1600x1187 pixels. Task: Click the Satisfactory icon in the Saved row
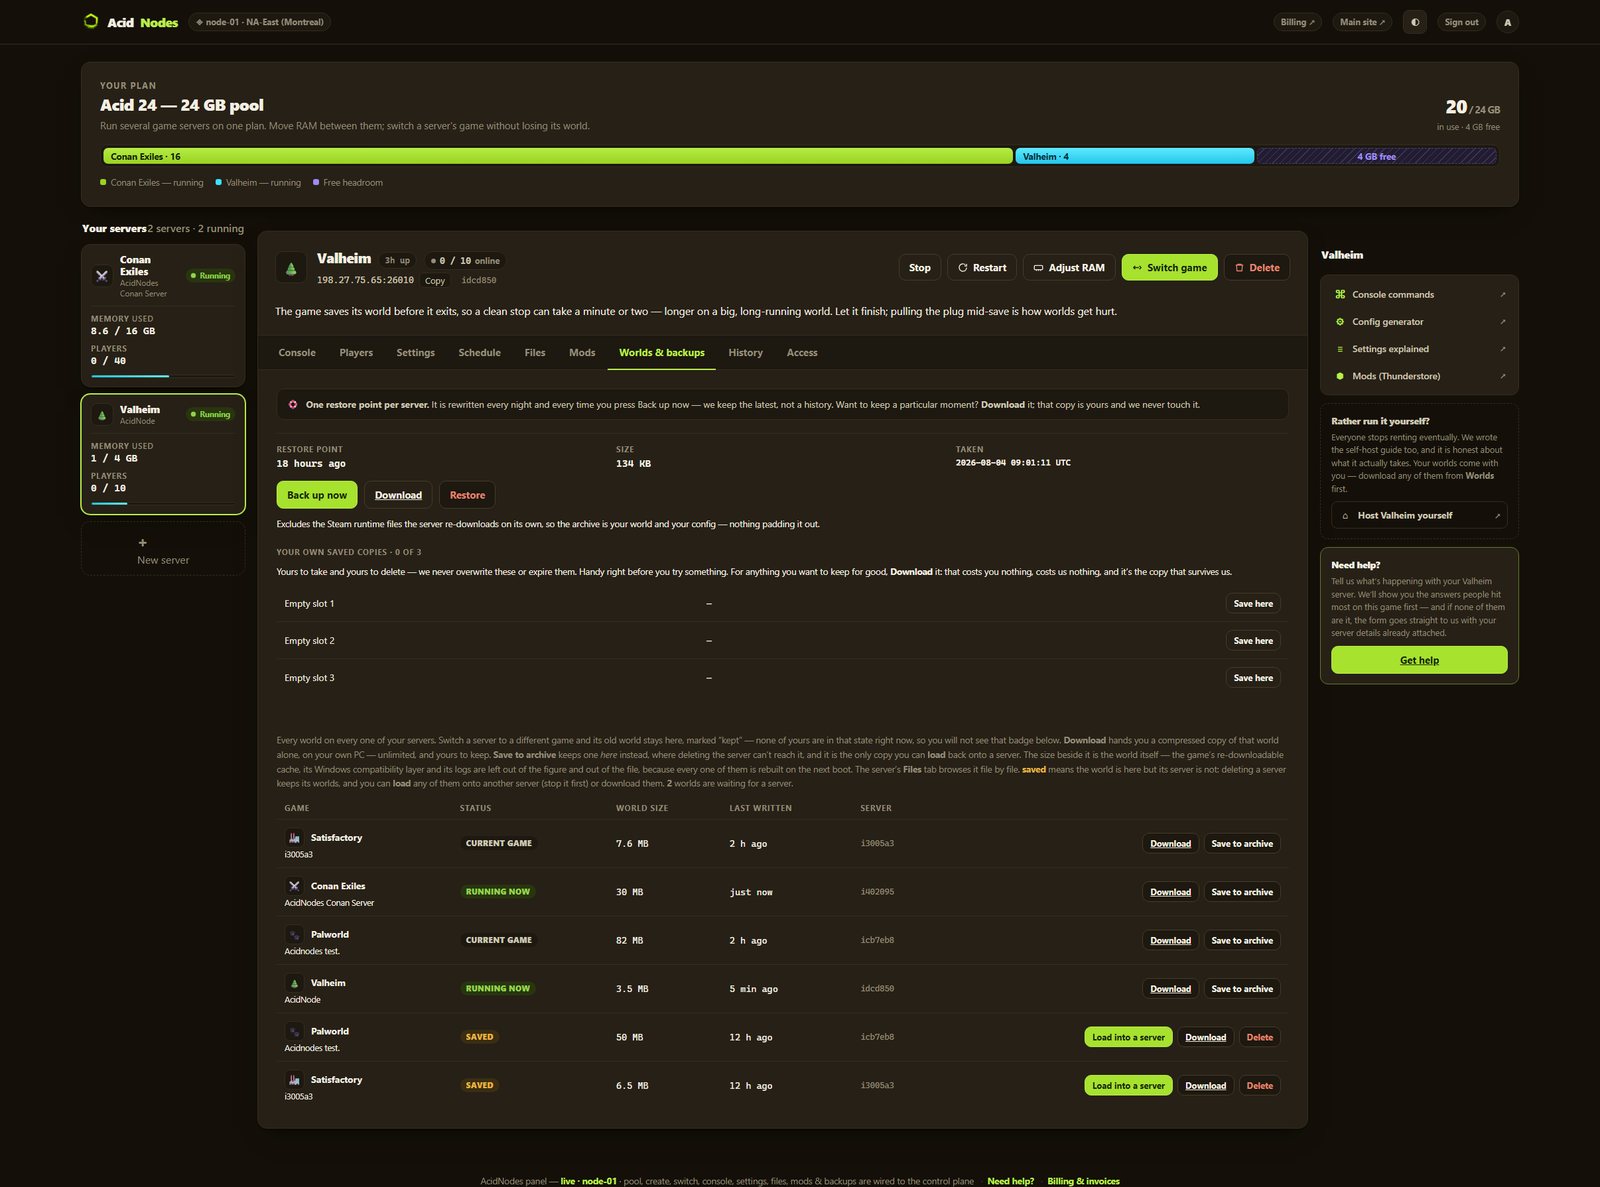[x=294, y=1080]
